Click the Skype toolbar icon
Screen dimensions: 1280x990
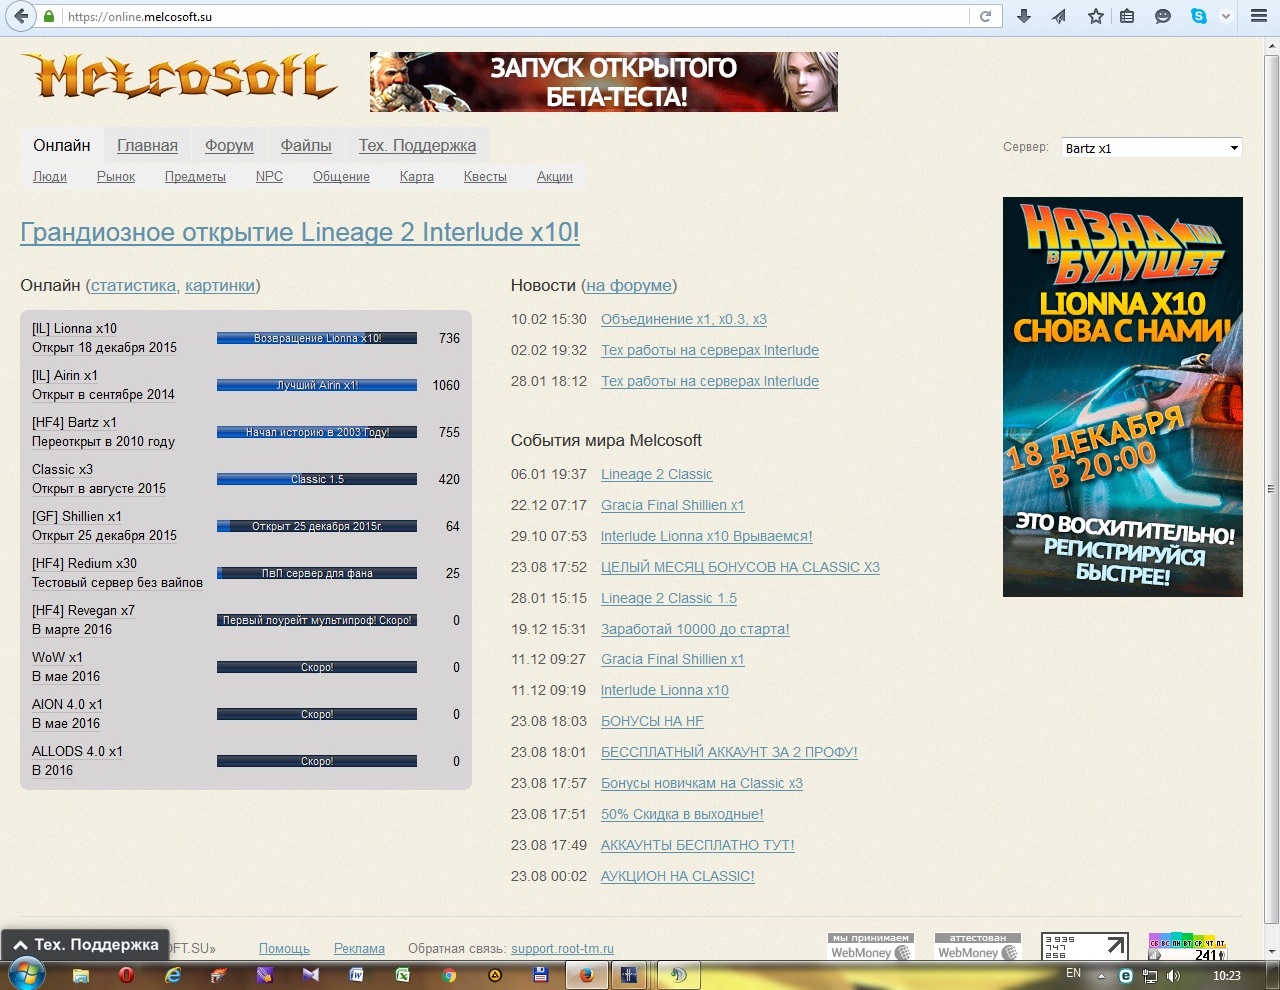coord(1199,16)
